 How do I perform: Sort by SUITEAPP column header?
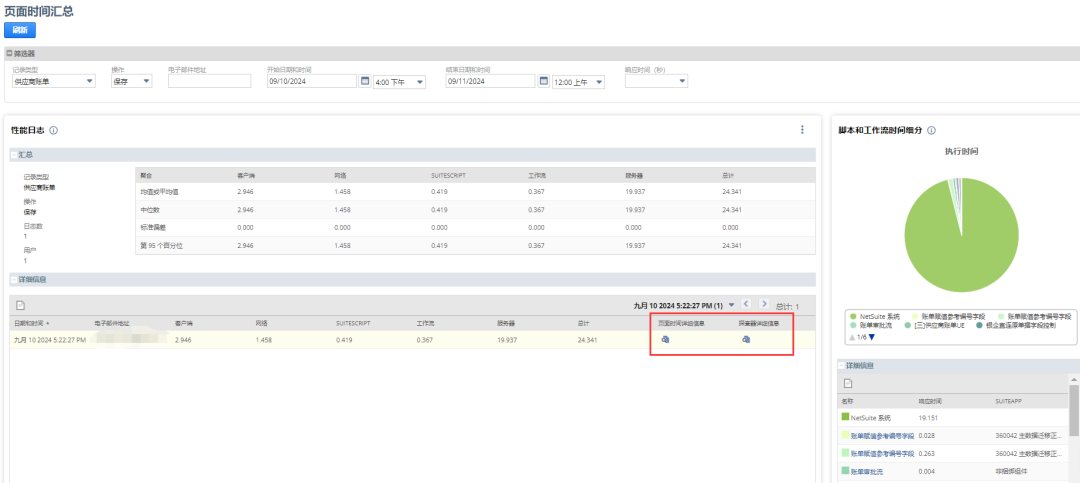coord(1009,400)
